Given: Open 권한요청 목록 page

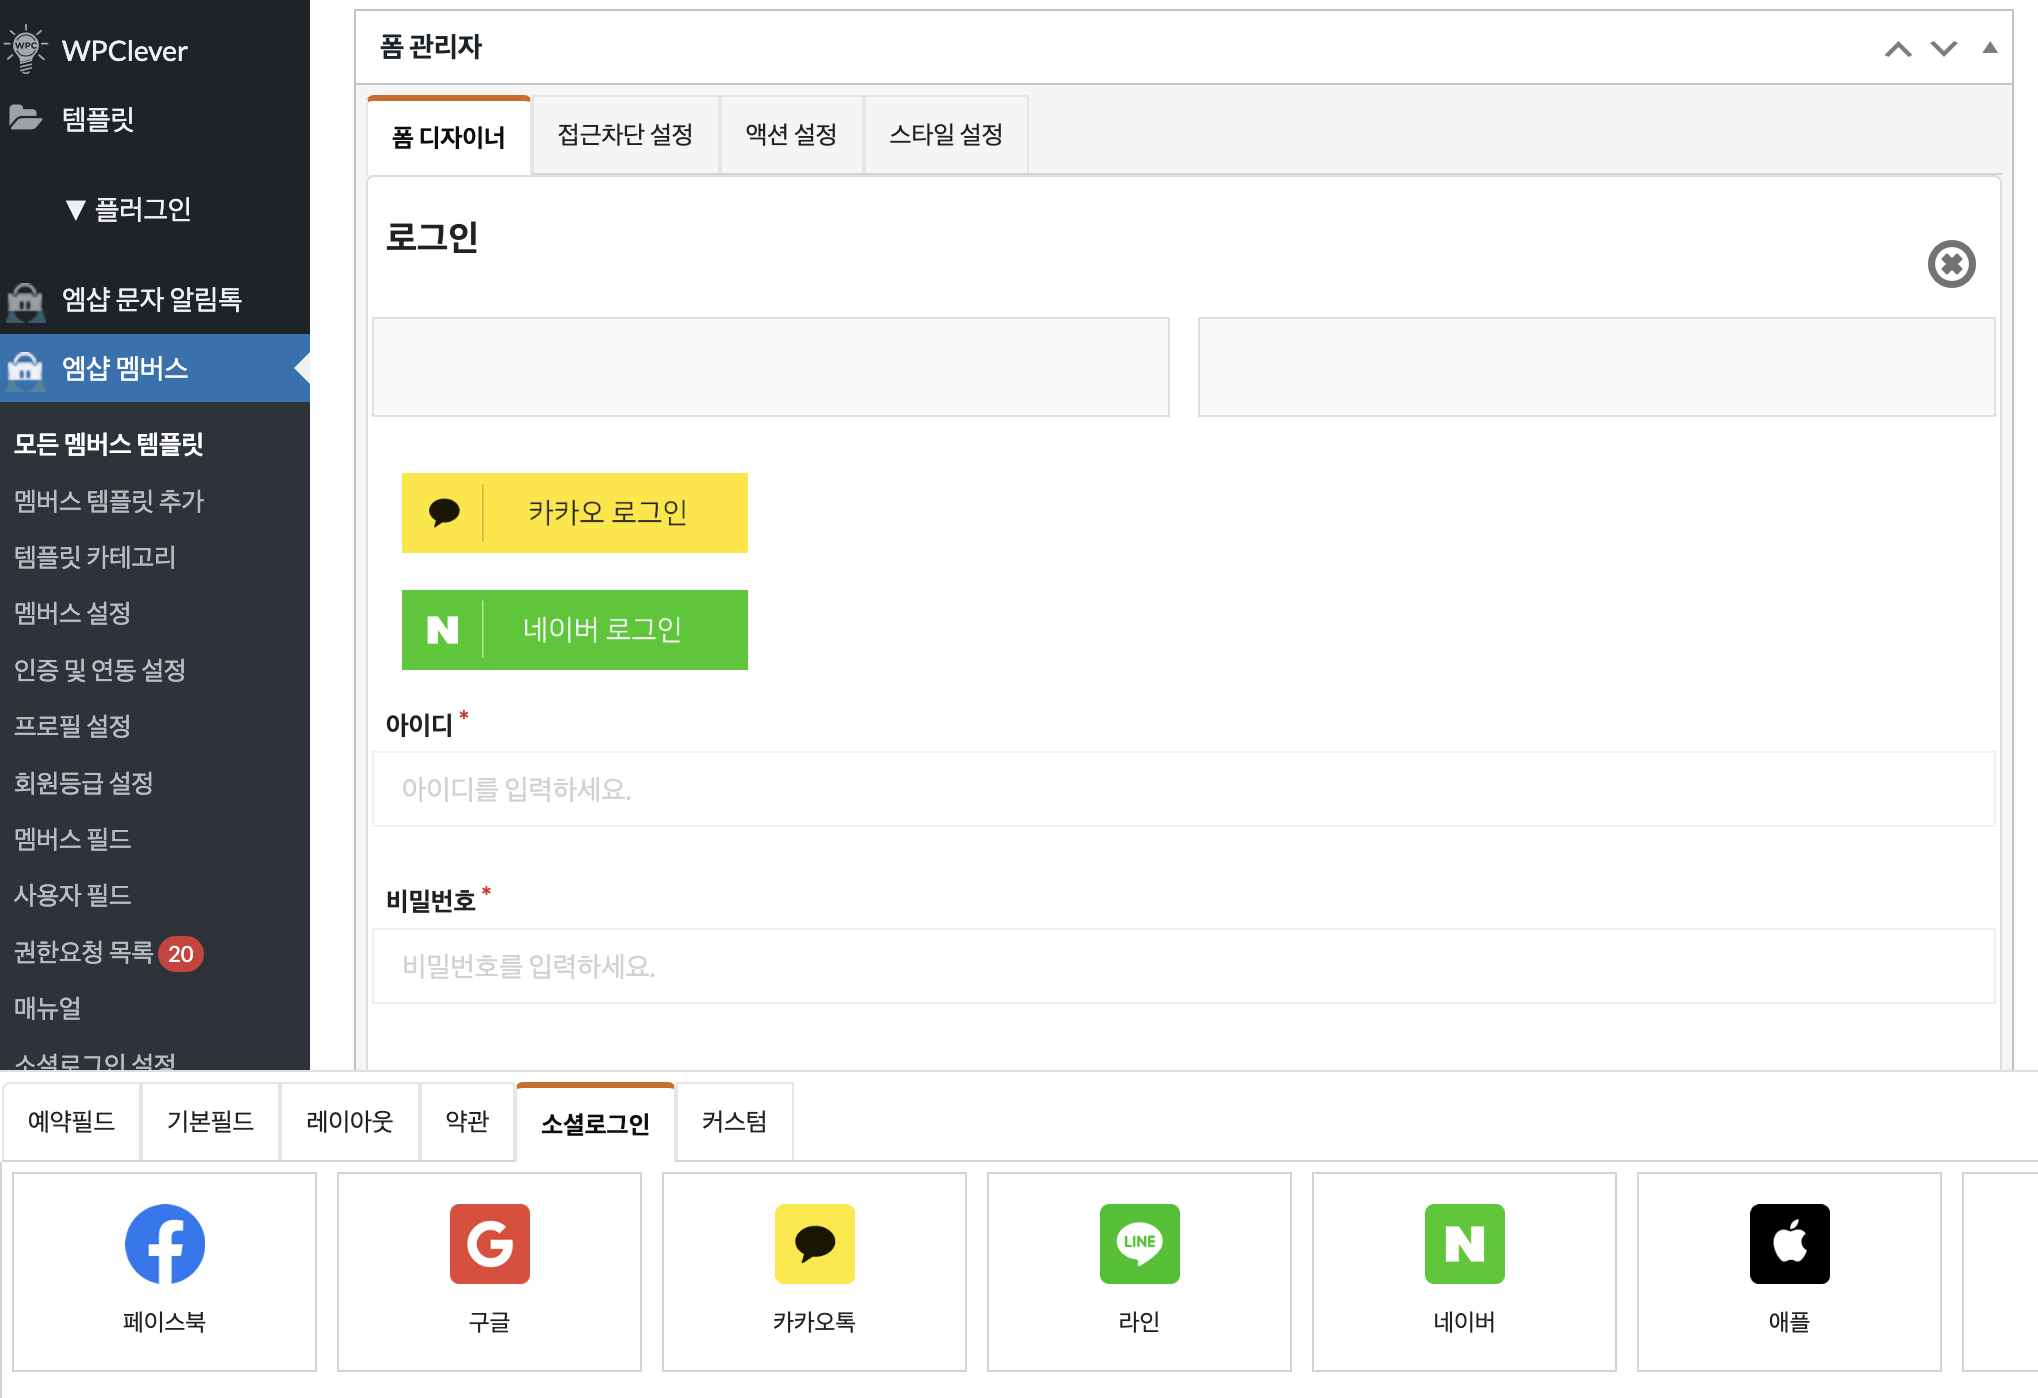Looking at the screenshot, I should coord(84,952).
